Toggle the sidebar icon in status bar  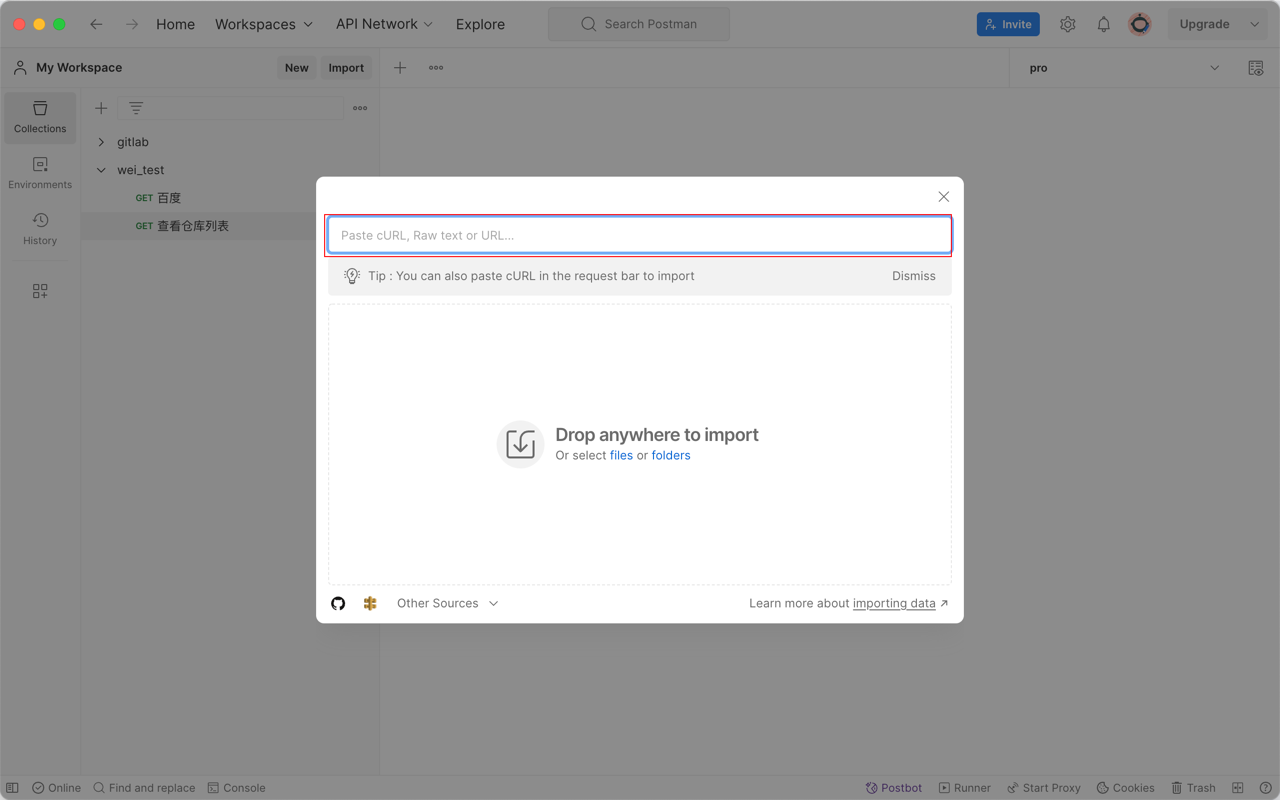[12, 788]
